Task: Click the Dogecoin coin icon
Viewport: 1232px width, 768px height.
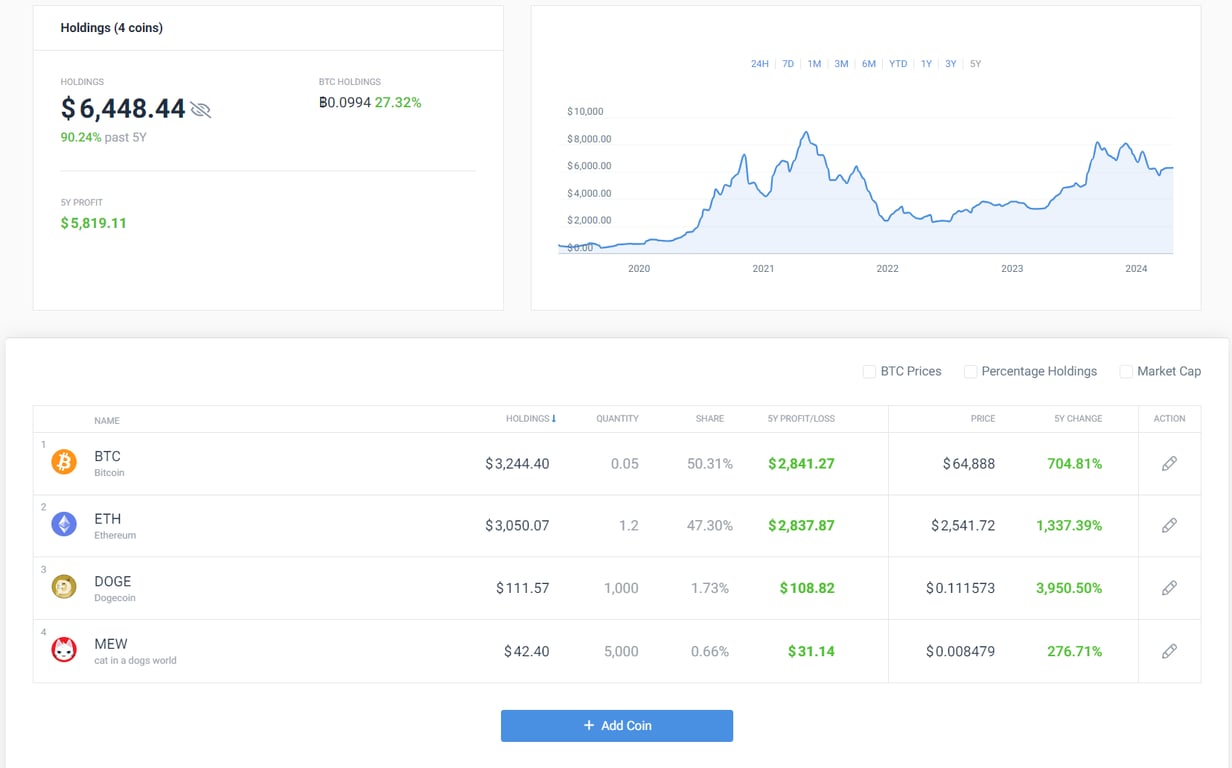Action: point(64,587)
